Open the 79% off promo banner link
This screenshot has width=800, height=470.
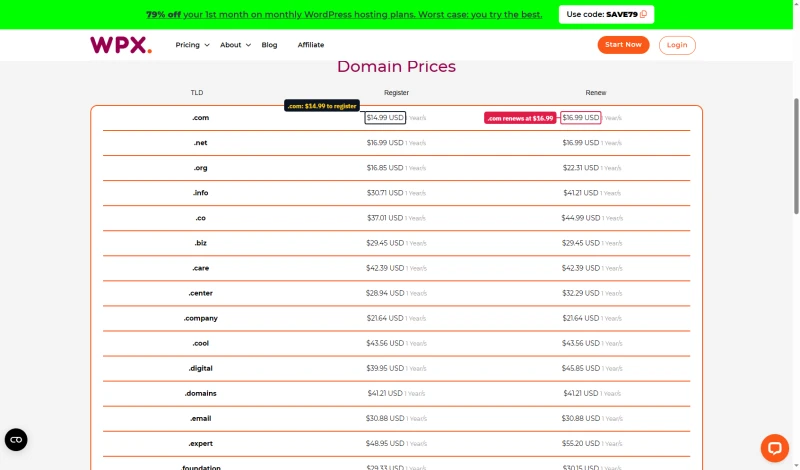344,14
